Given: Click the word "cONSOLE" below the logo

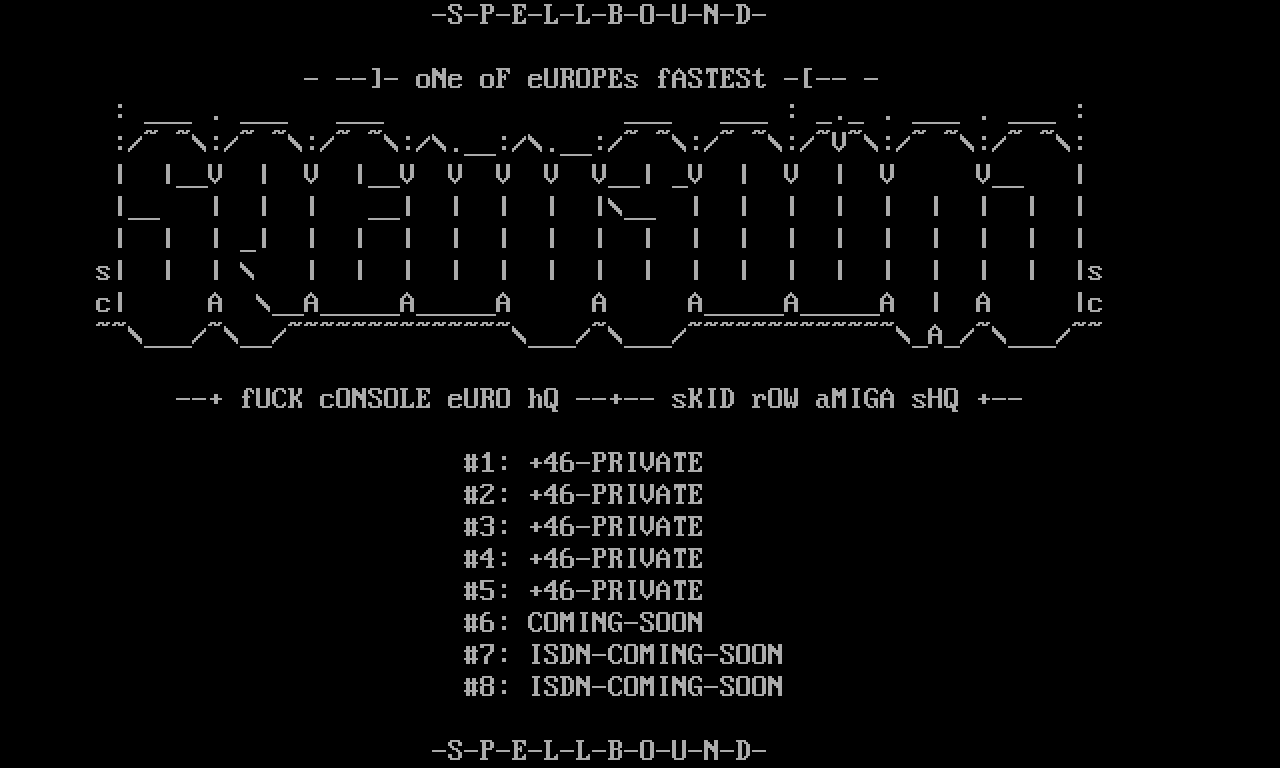Looking at the screenshot, I should (375, 399).
